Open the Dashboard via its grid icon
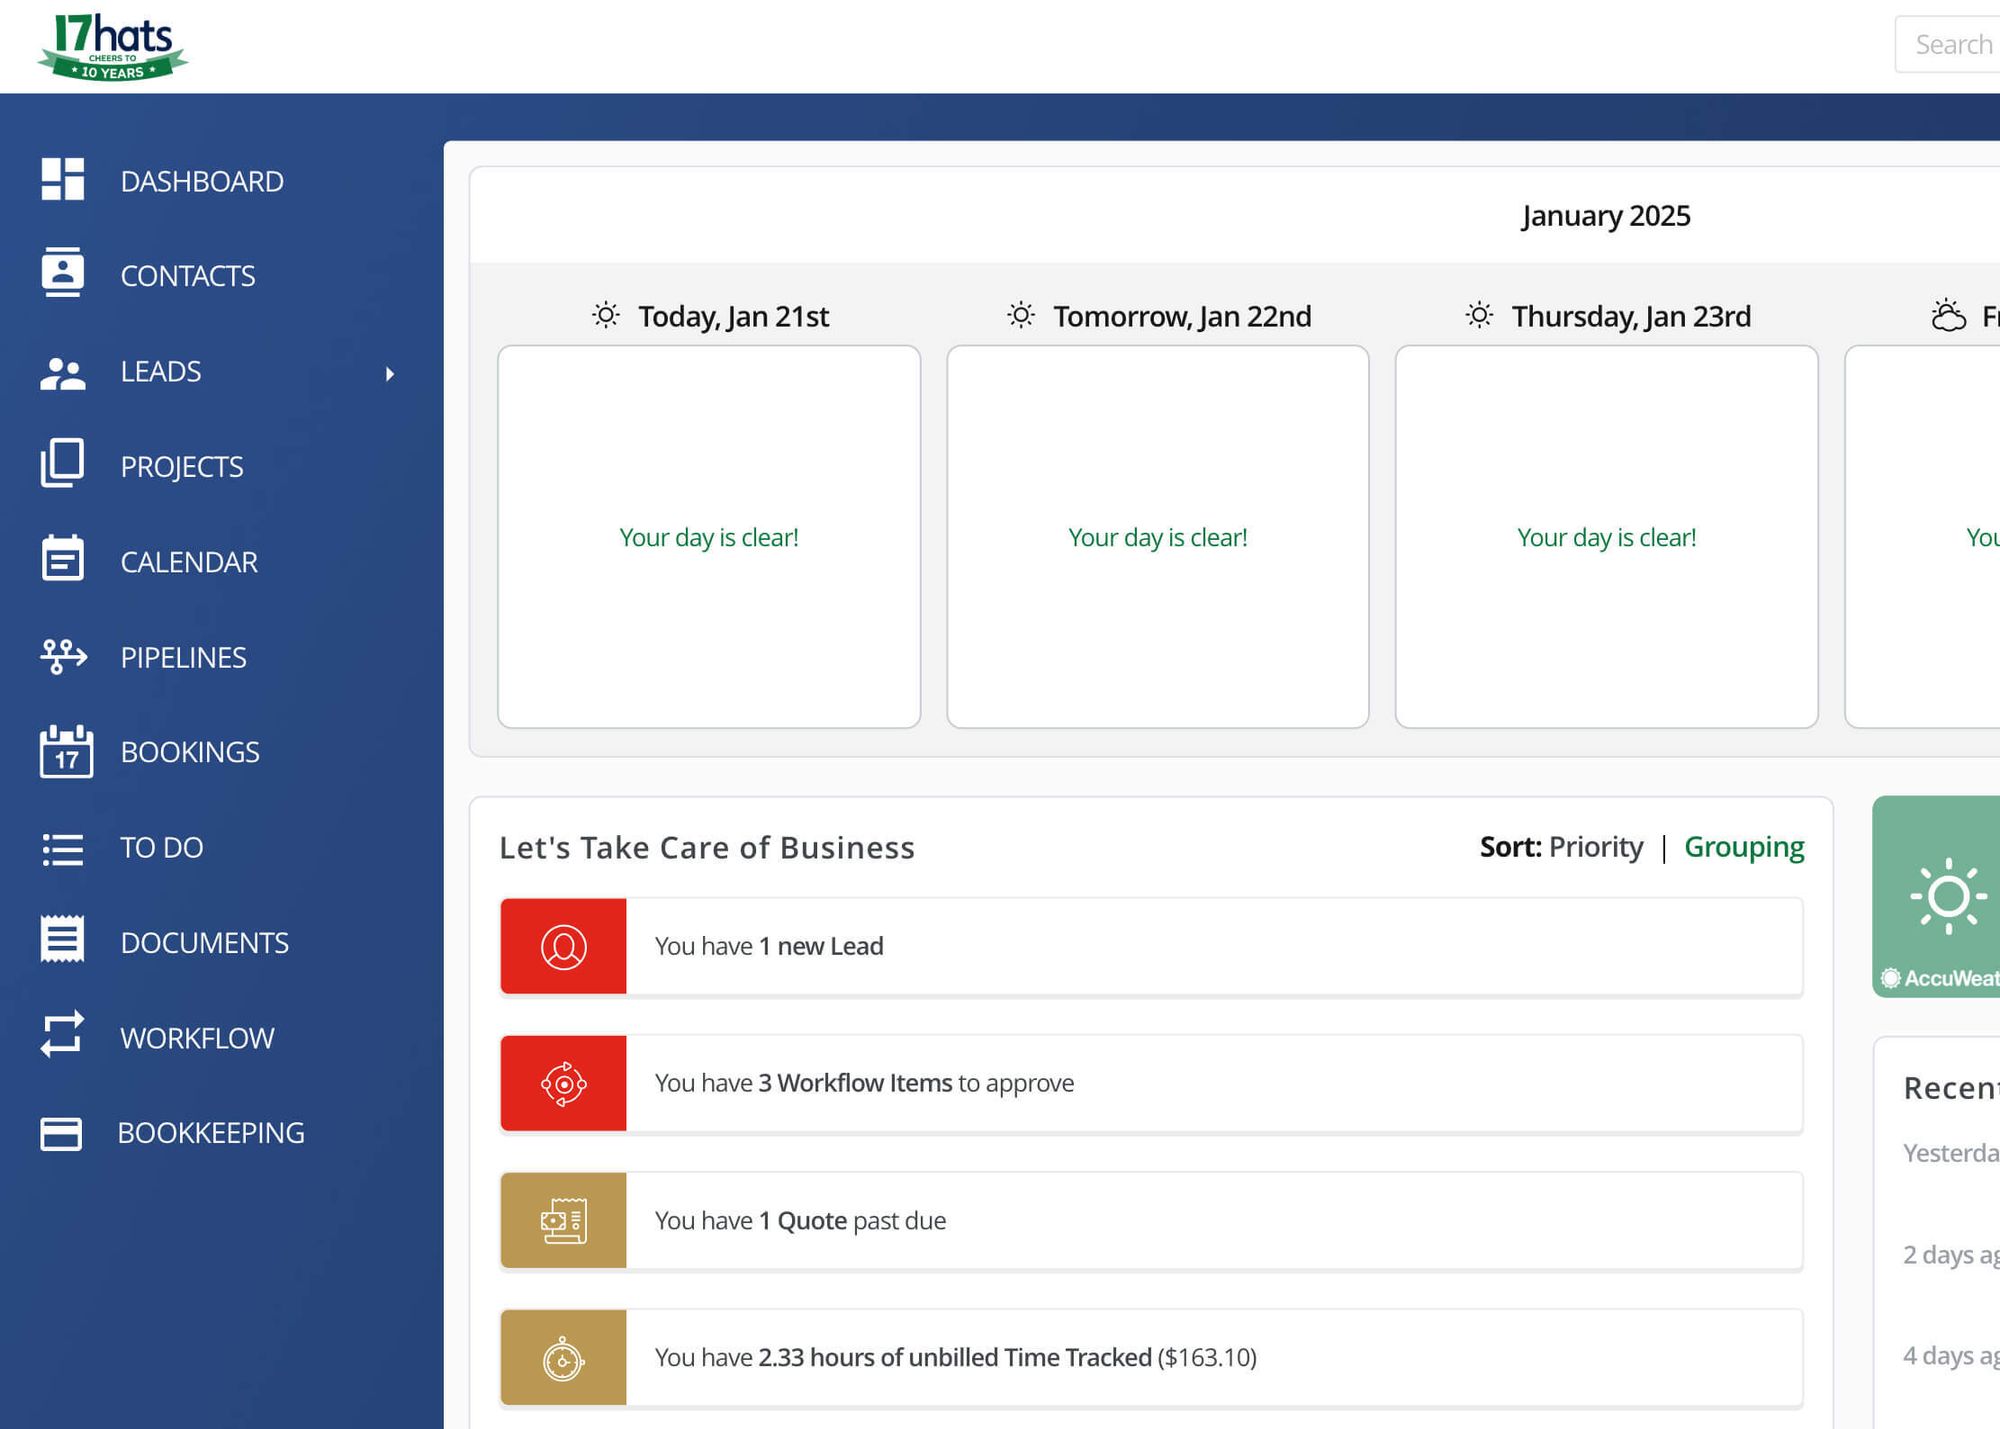Viewport: 2000px width, 1429px height. click(x=62, y=180)
